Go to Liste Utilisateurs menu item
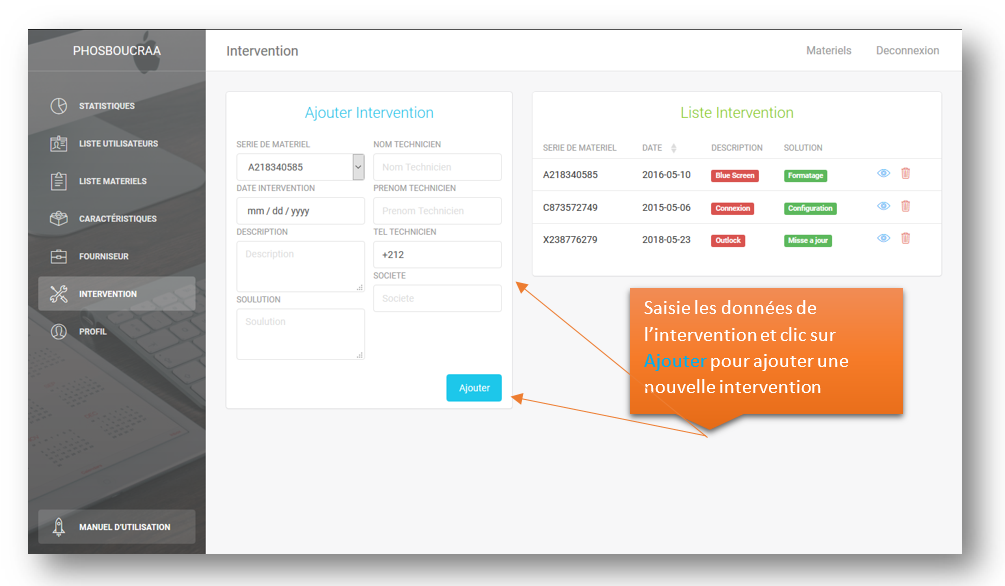The height and width of the screenshot is (586, 1005). [117, 144]
